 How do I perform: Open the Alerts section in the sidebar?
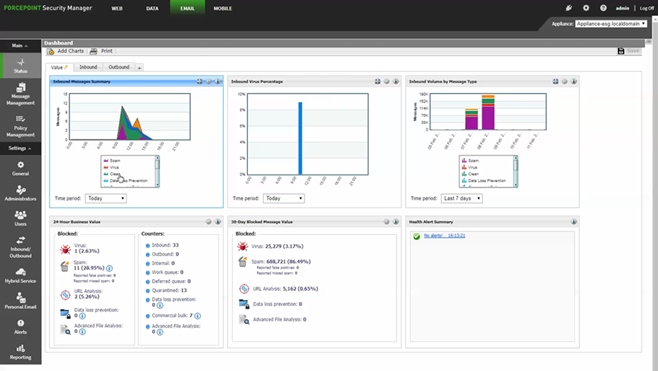coord(20,326)
